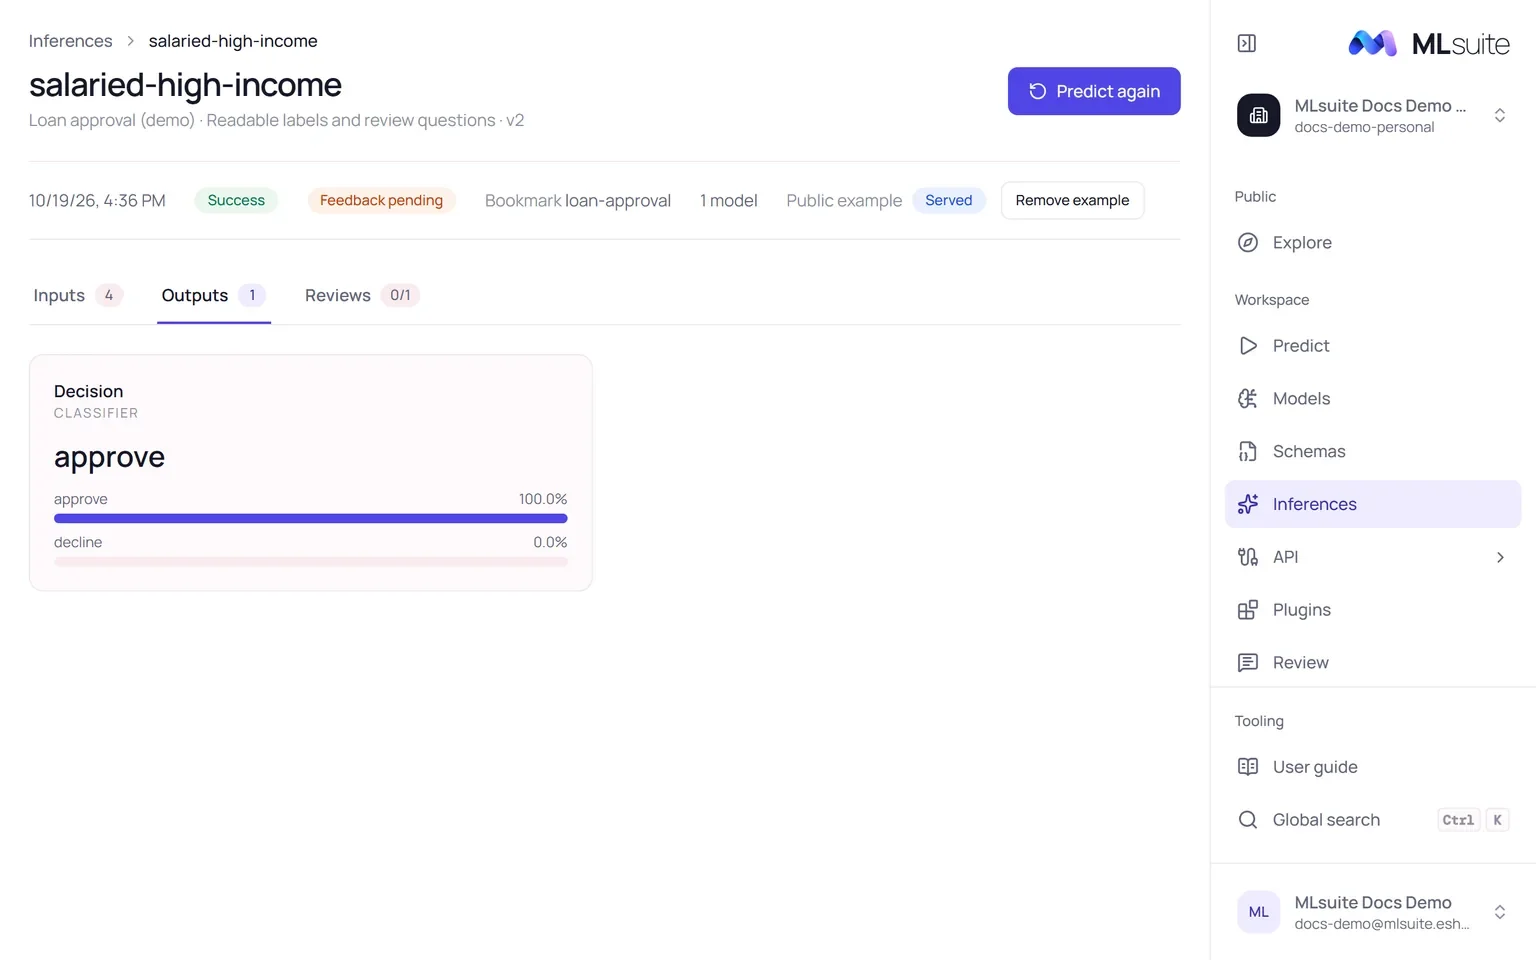Click the approve confidence bar
The height and width of the screenshot is (960, 1536).
(311, 518)
